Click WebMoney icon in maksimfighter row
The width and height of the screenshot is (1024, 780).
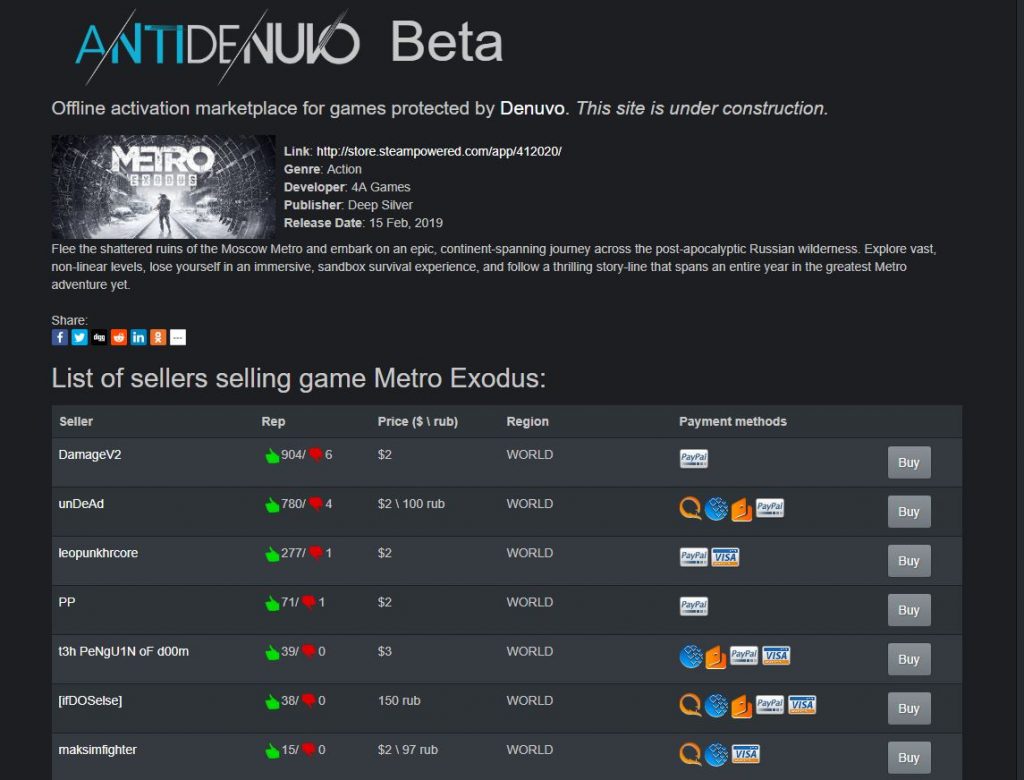click(716, 754)
